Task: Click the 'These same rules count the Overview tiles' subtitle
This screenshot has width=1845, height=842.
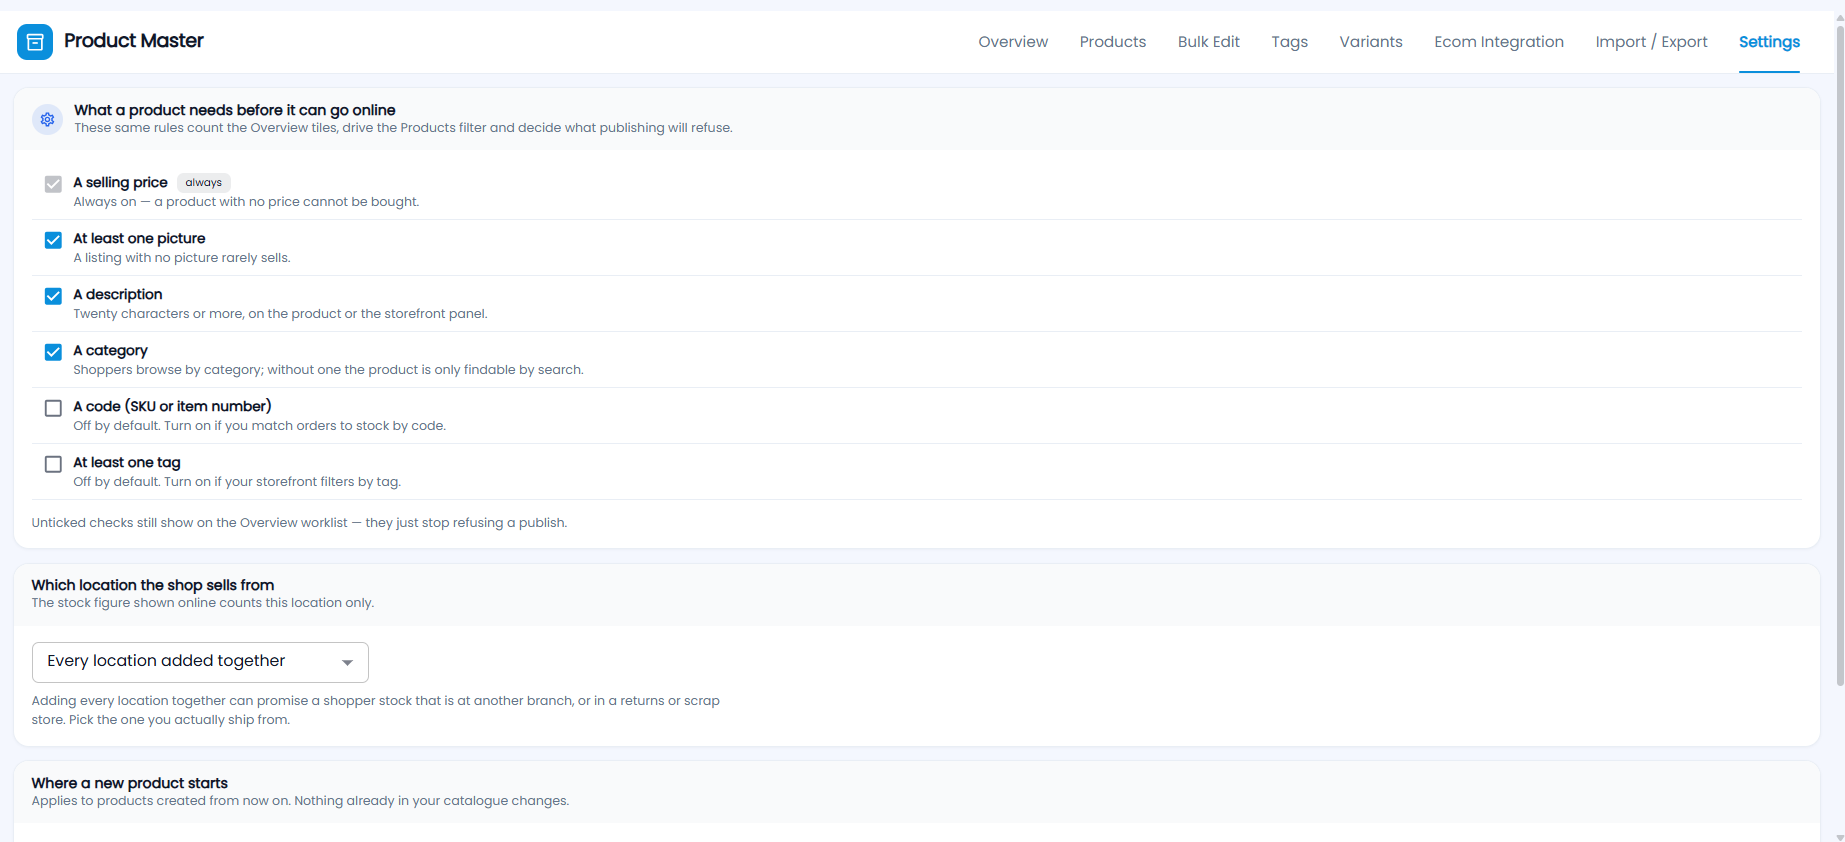Action: click(x=403, y=128)
